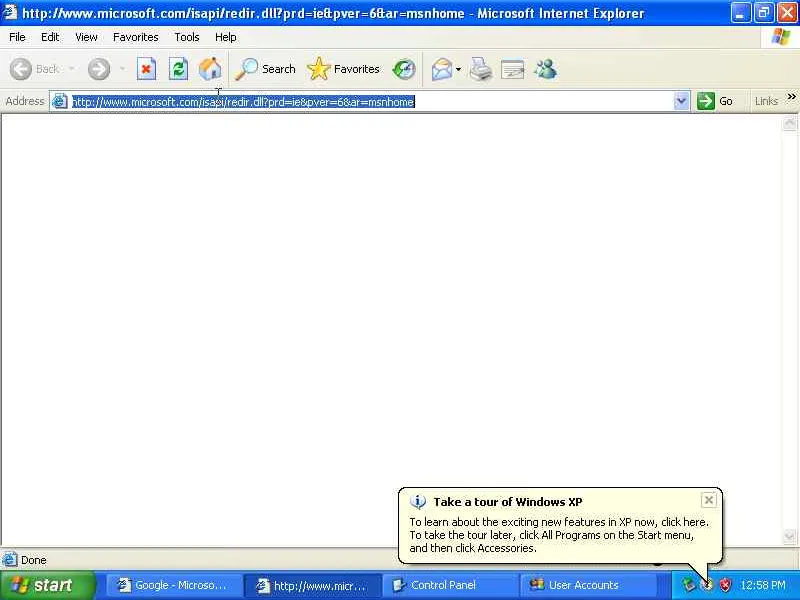Switch to Control Panel taskbar button
The height and width of the screenshot is (600, 800).
(x=449, y=585)
